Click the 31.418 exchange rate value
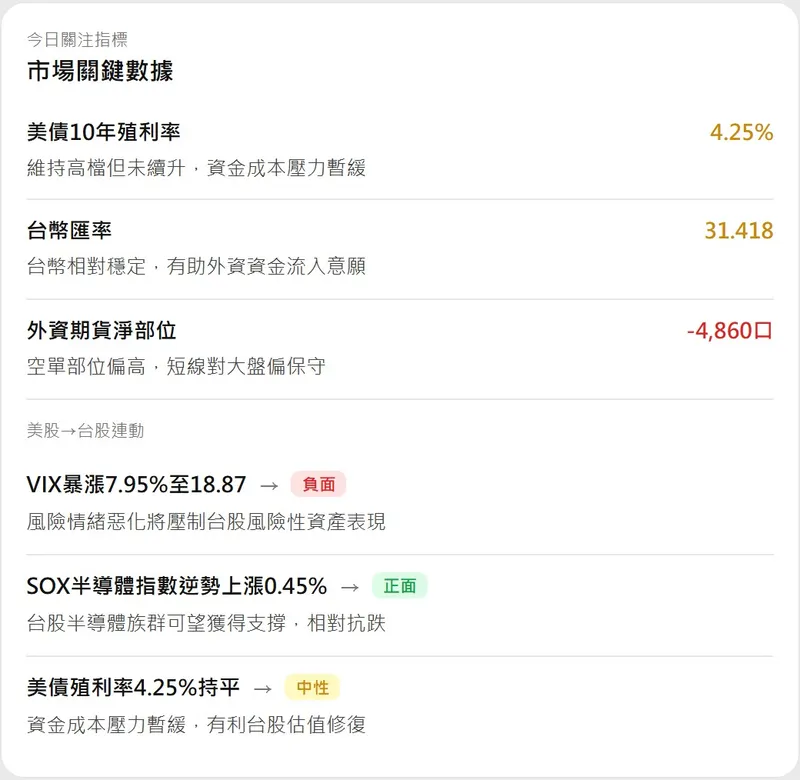The height and width of the screenshot is (780, 800). (x=738, y=231)
